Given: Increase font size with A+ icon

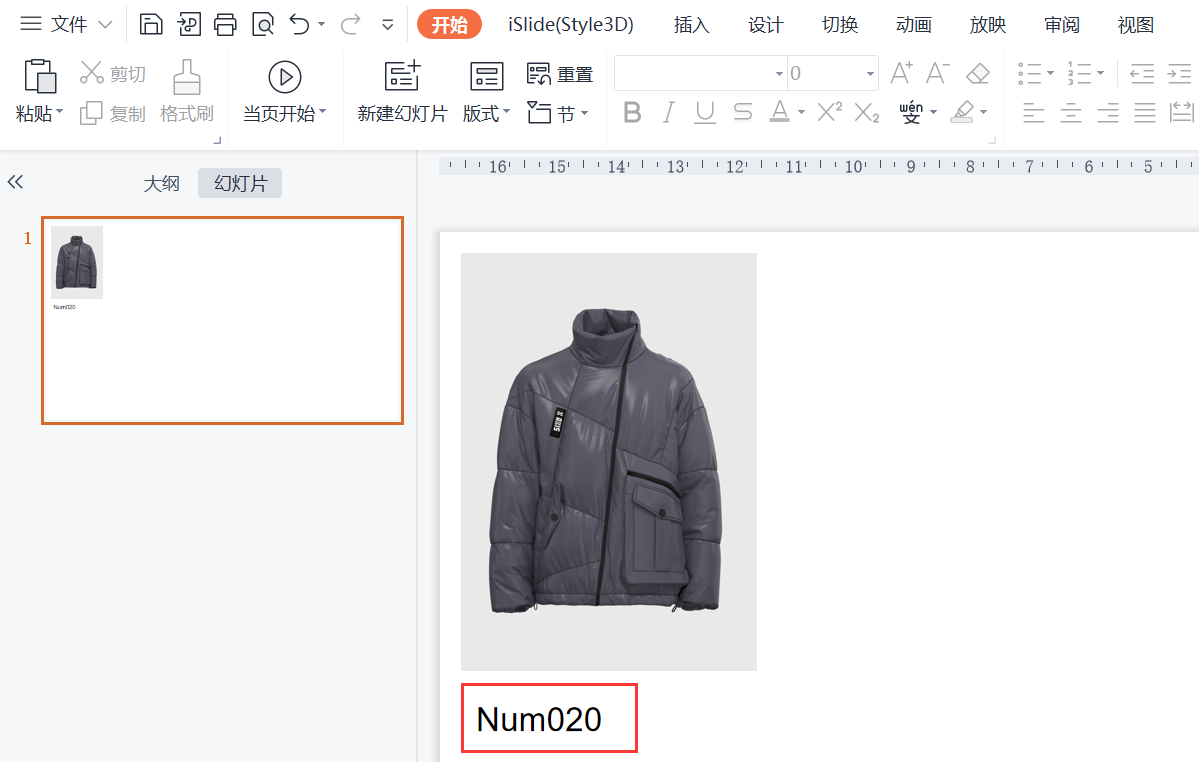Looking at the screenshot, I should point(901,73).
